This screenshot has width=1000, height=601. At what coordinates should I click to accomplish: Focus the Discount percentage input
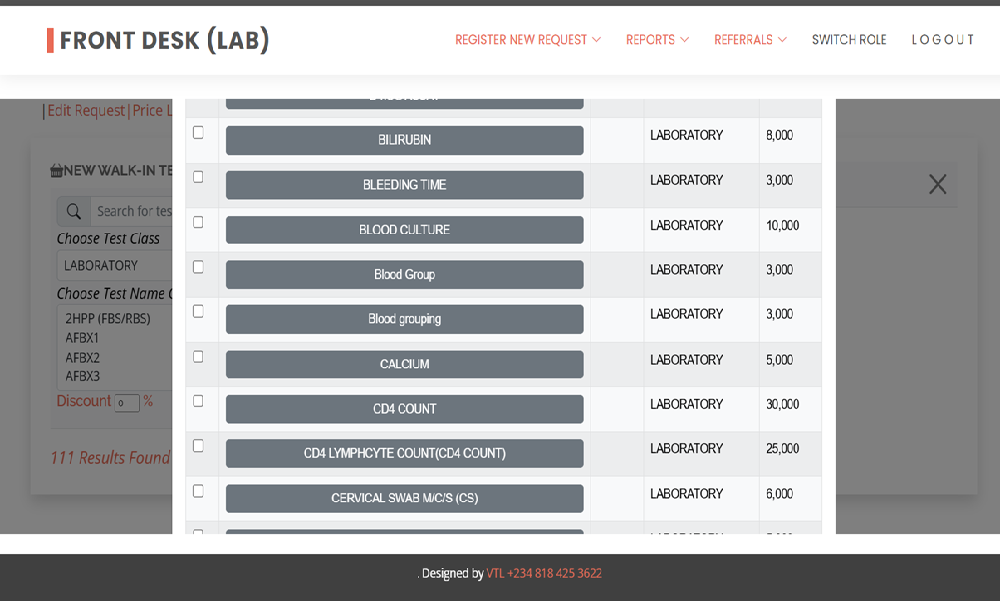pos(126,403)
